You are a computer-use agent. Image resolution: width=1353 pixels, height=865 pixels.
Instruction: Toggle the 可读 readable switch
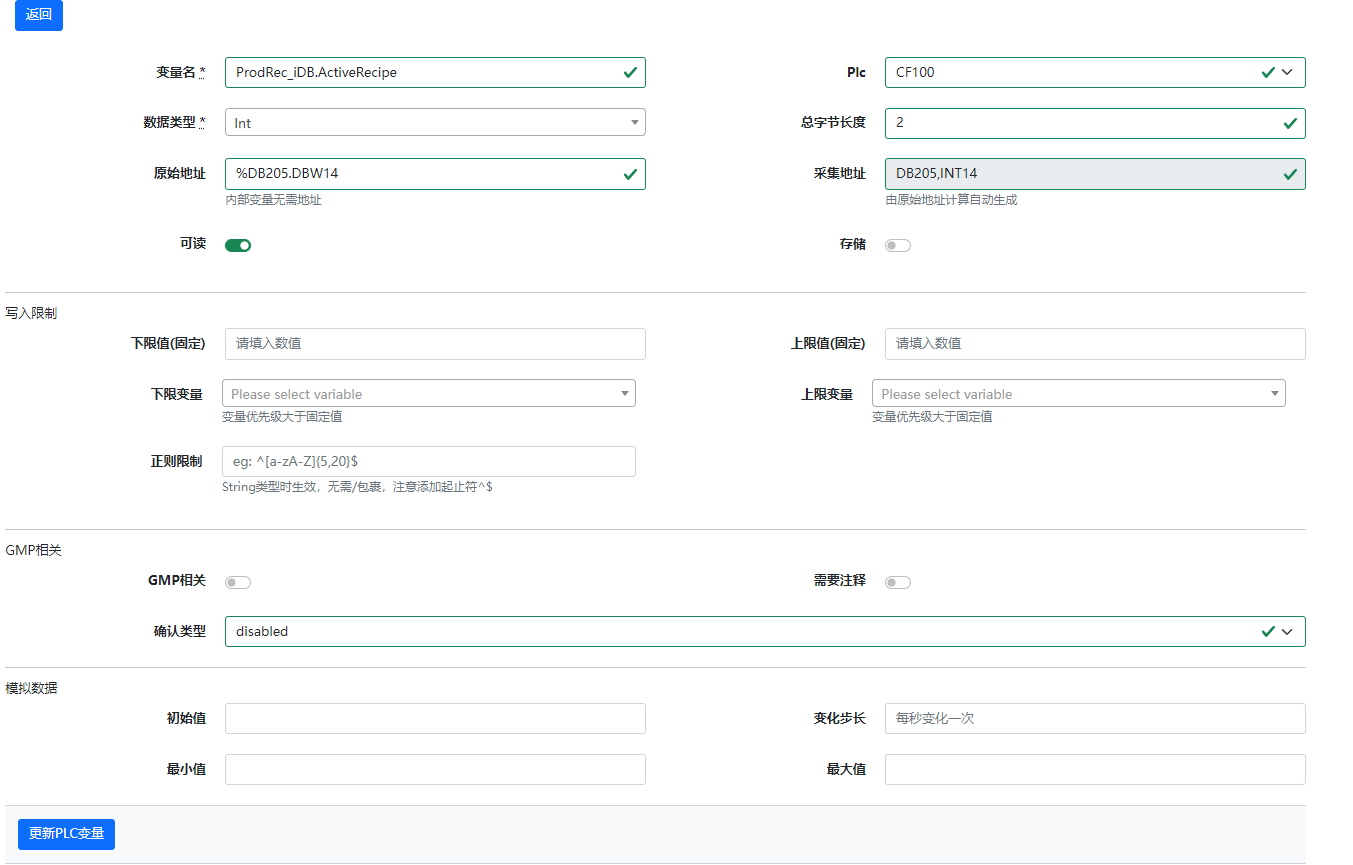[238, 245]
